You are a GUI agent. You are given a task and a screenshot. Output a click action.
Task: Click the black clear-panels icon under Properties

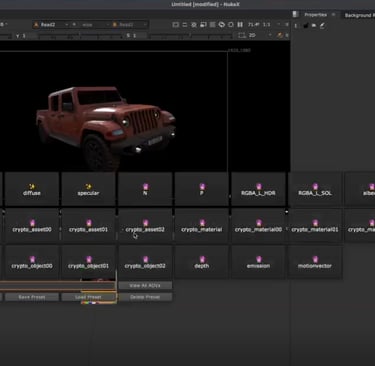tap(305, 26)
